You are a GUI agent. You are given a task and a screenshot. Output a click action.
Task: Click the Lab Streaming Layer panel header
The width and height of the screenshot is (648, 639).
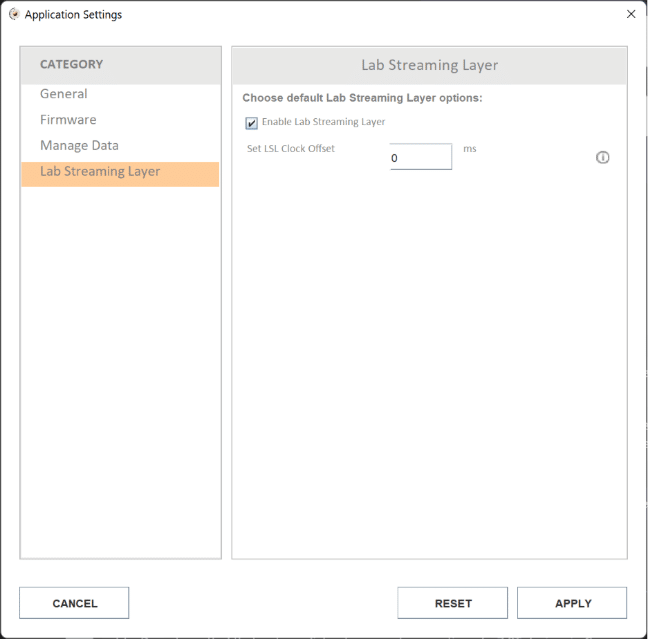429,65
